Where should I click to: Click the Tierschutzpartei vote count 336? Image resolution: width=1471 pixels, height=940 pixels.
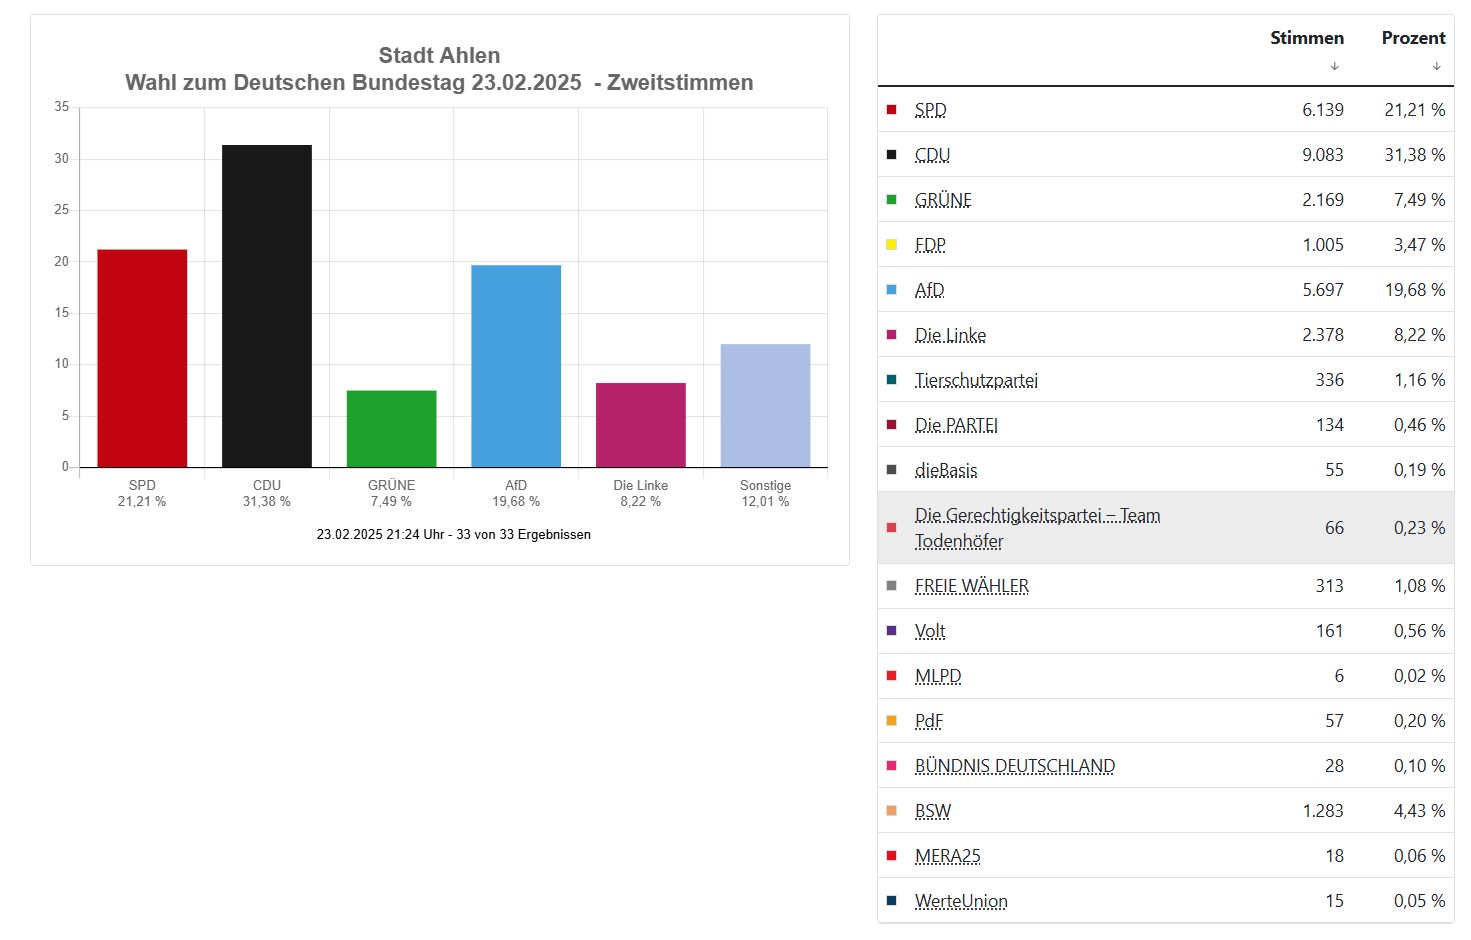point(1329,380)
